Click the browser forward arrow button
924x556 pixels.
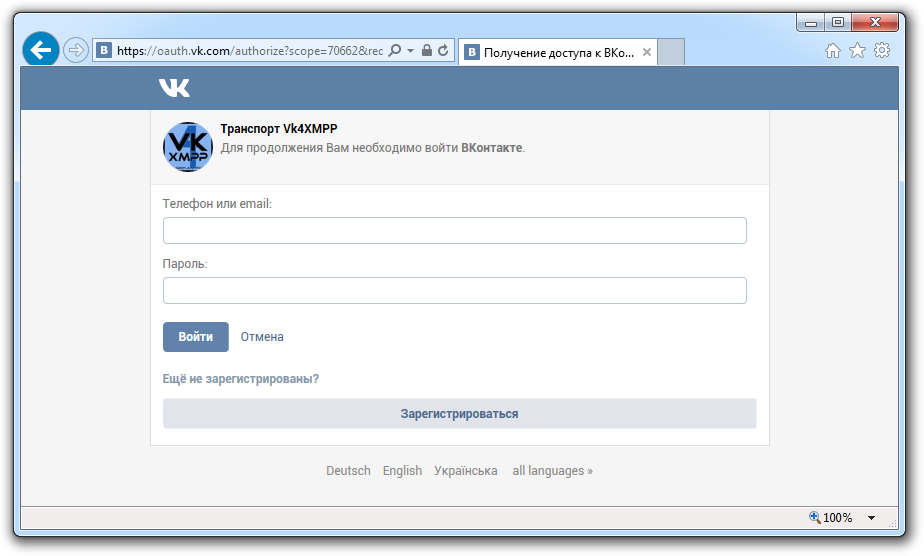click(76, 50)
